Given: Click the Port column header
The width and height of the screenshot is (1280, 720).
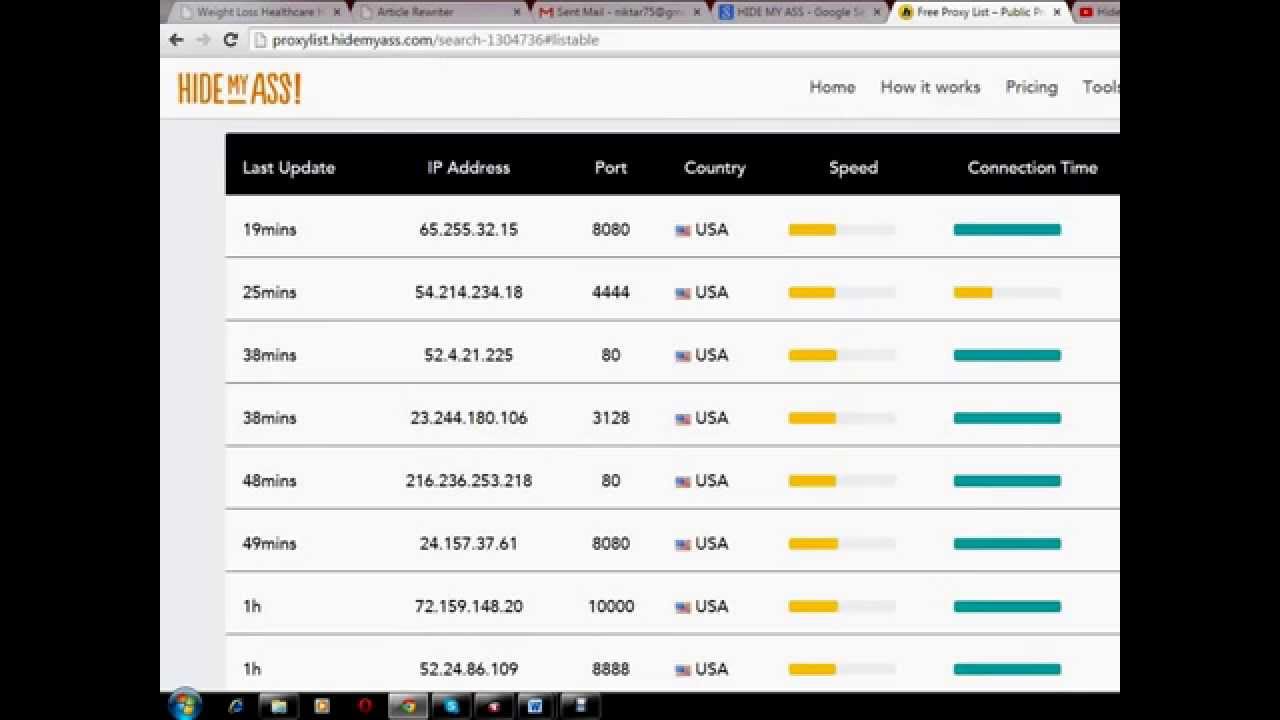Looking at the screenshot, I should point(611,167).
